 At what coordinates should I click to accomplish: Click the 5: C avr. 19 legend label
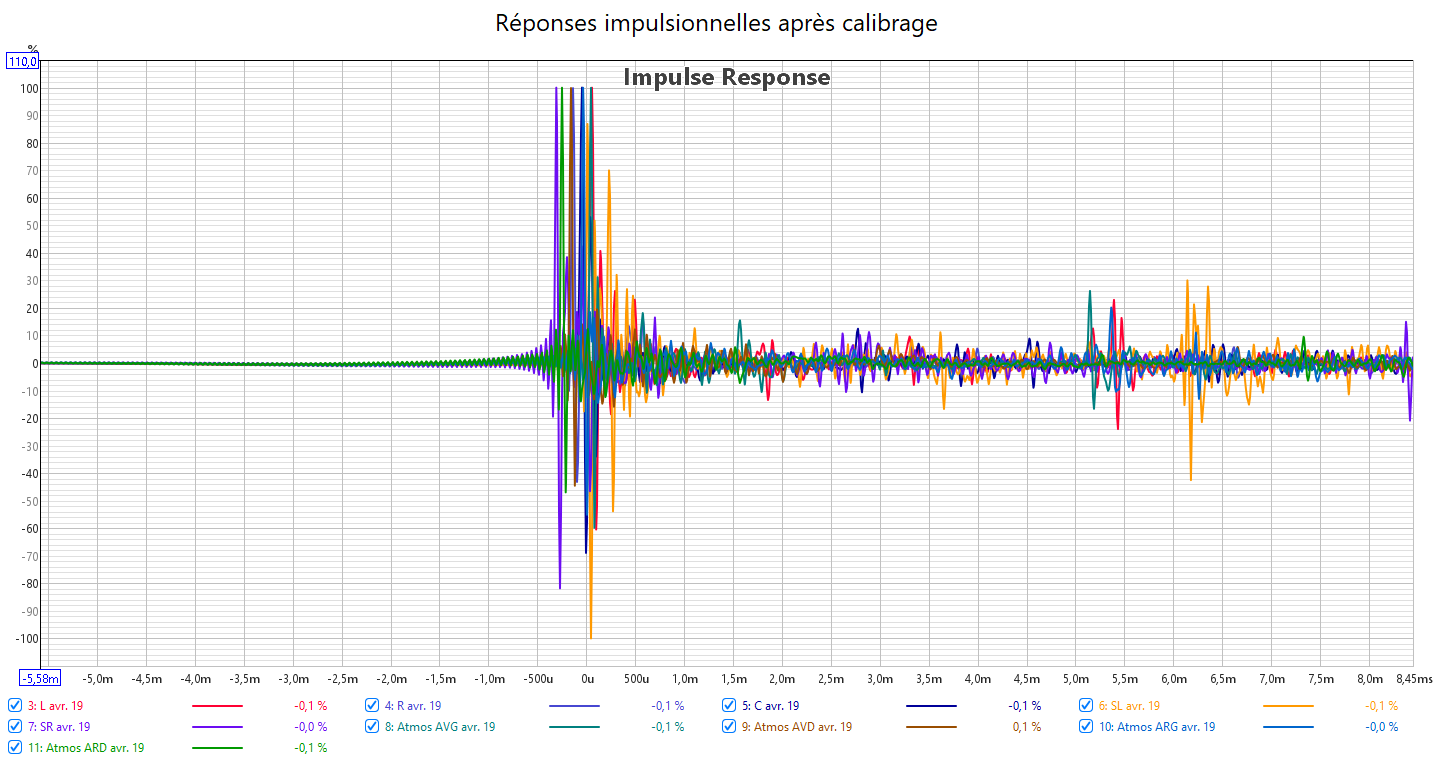pos(770,706)
